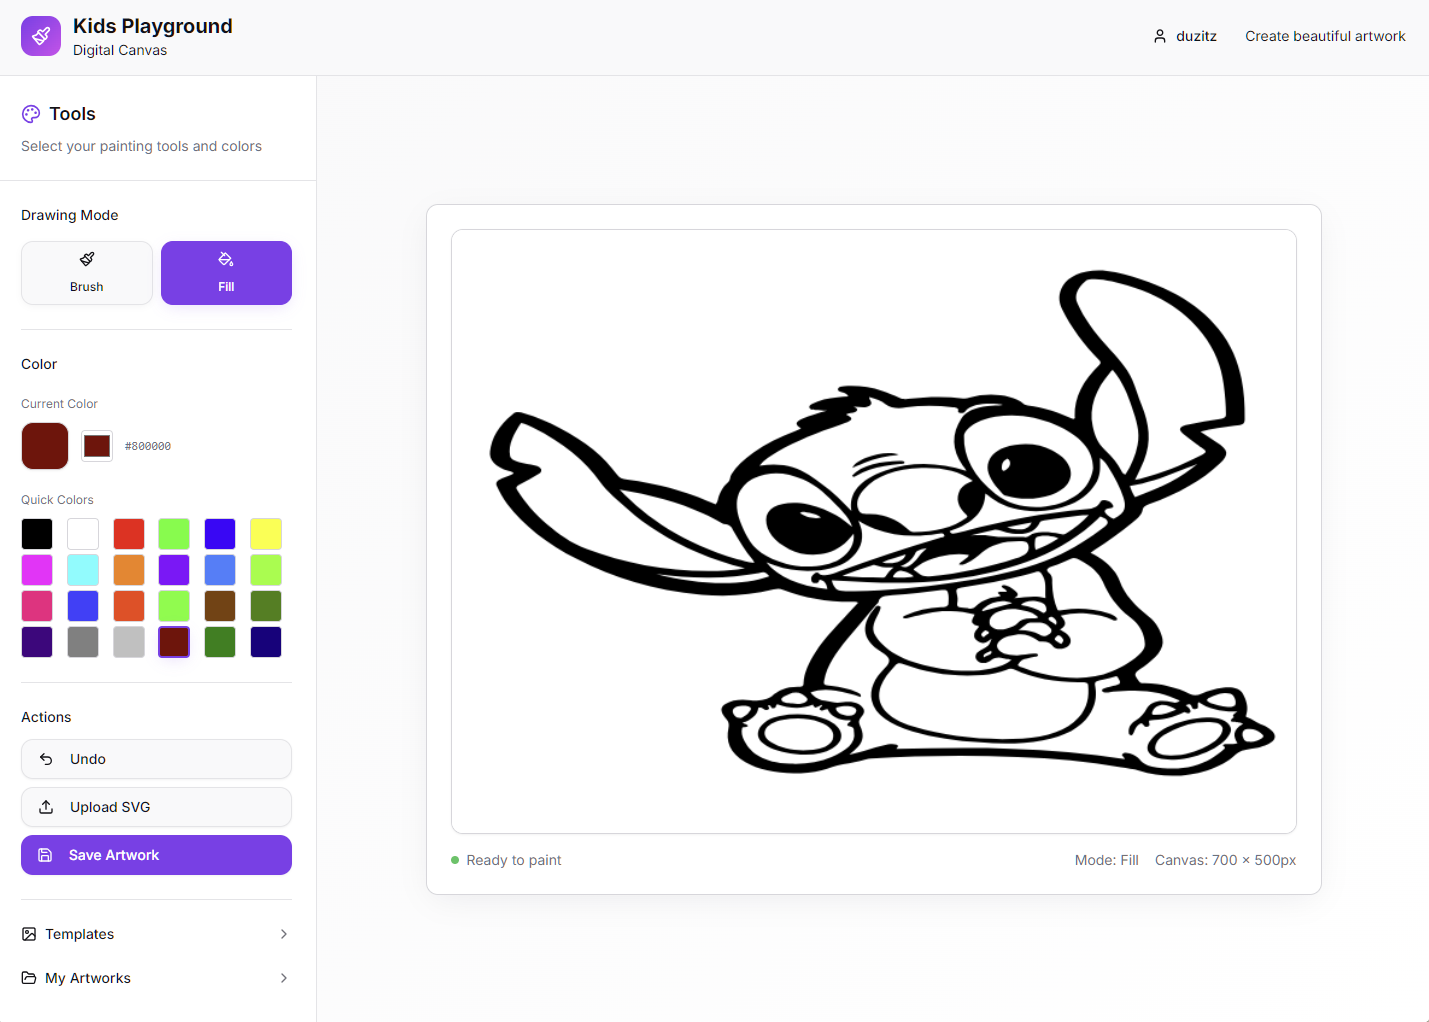Open the My Artworks menu row
The width and height of the screenshot is (1429, 1022).
156,978
